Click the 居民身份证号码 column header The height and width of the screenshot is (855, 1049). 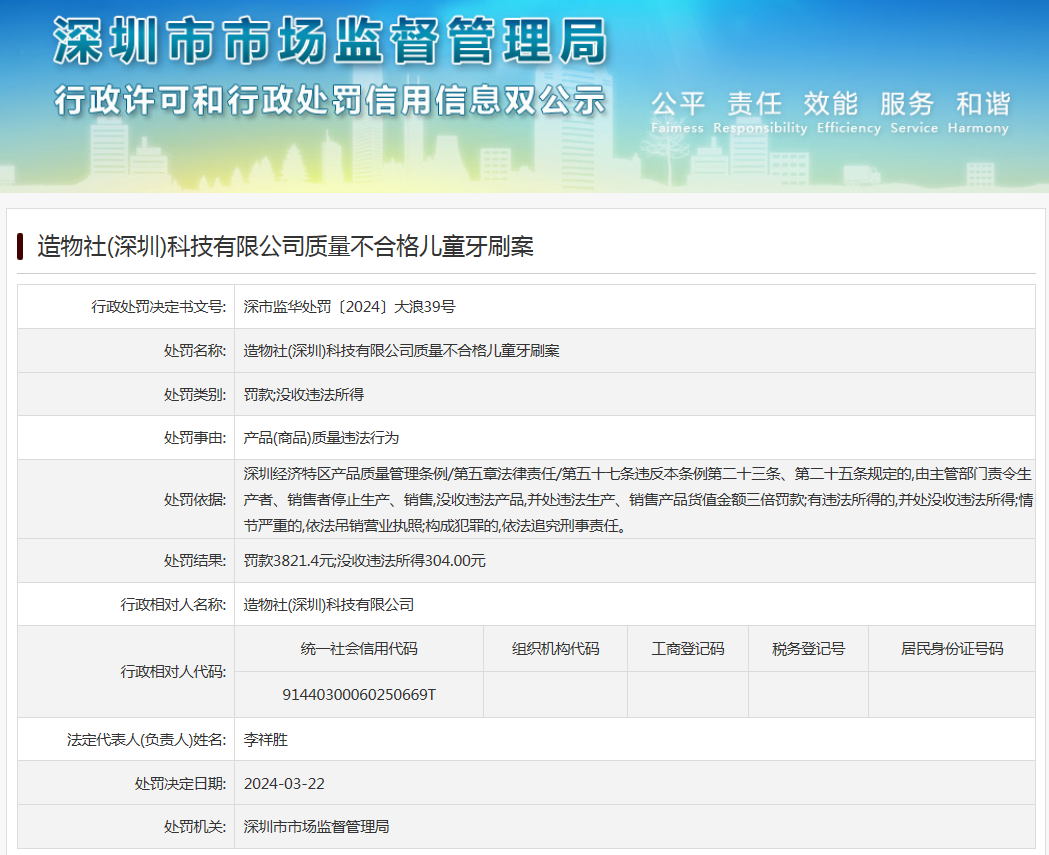click(x=952, y=648)
